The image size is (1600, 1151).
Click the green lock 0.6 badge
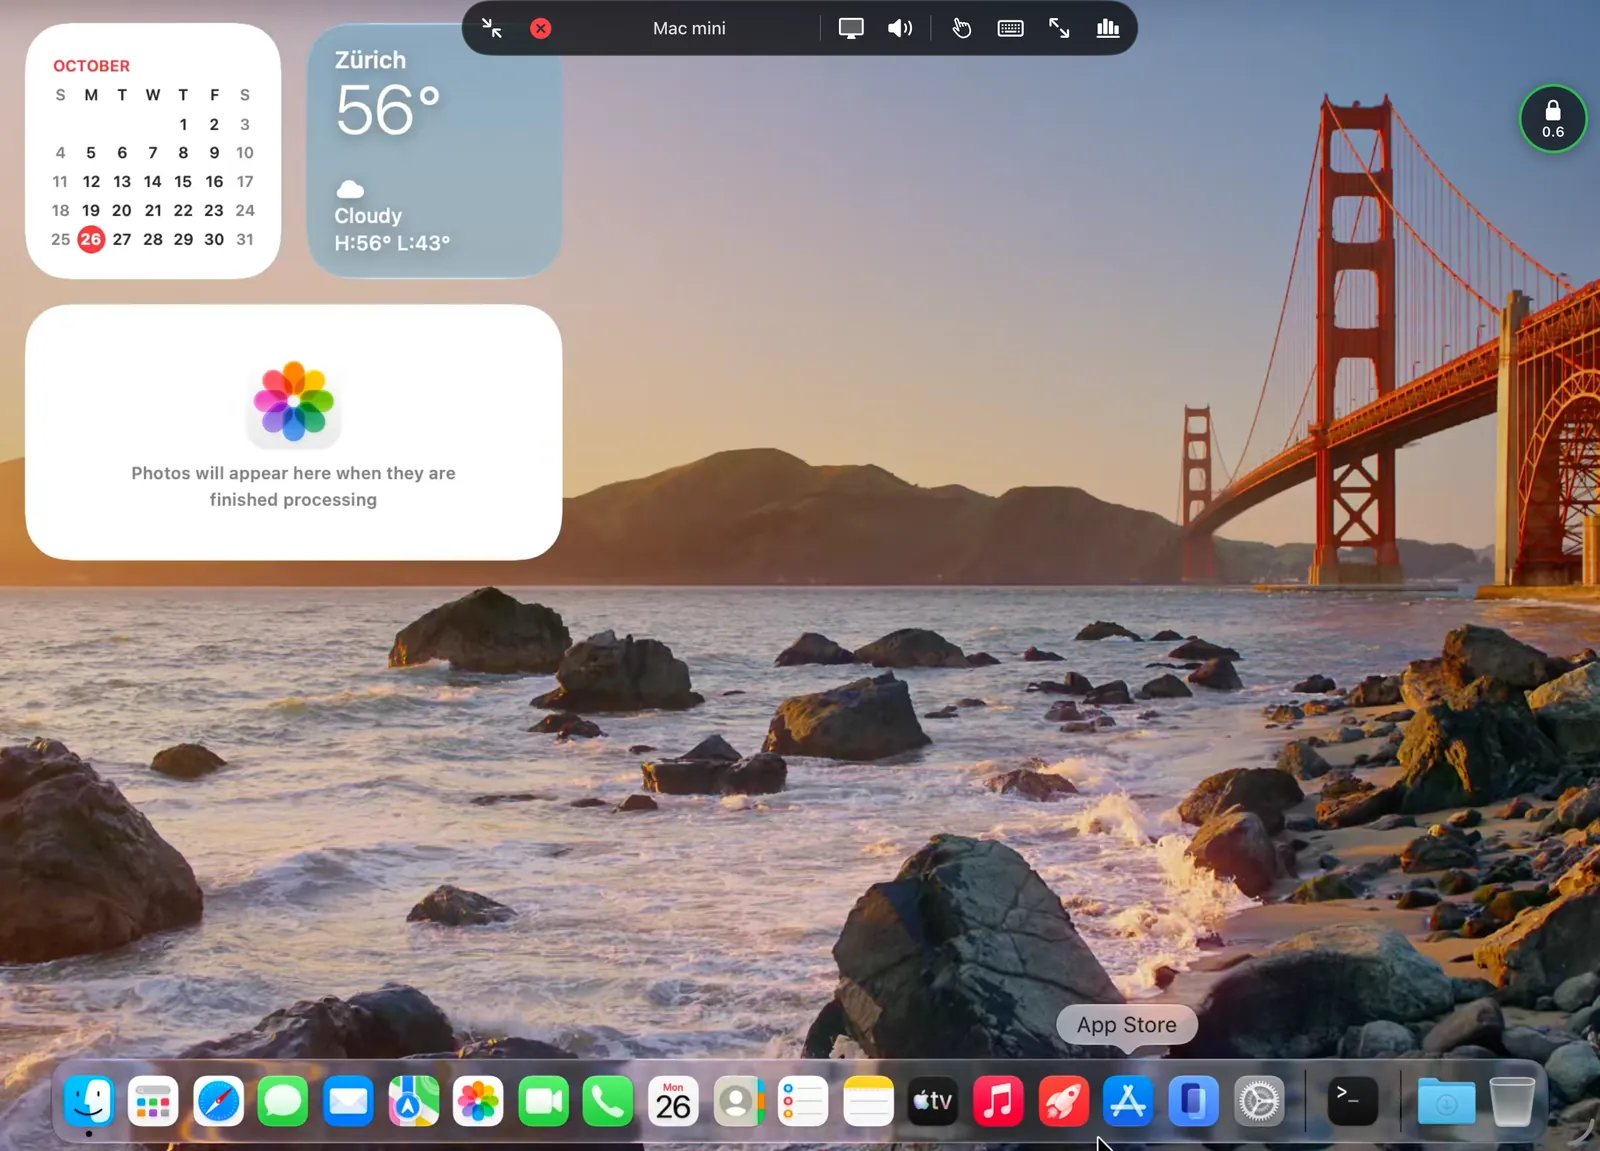coord(1553,119)
